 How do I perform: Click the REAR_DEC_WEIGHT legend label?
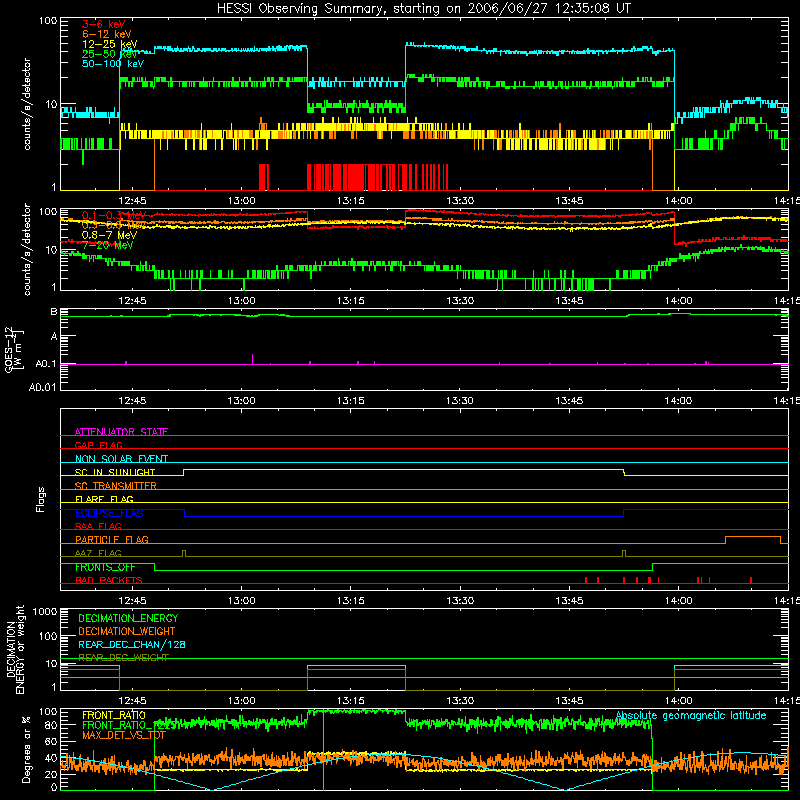(x=123, y=658)
